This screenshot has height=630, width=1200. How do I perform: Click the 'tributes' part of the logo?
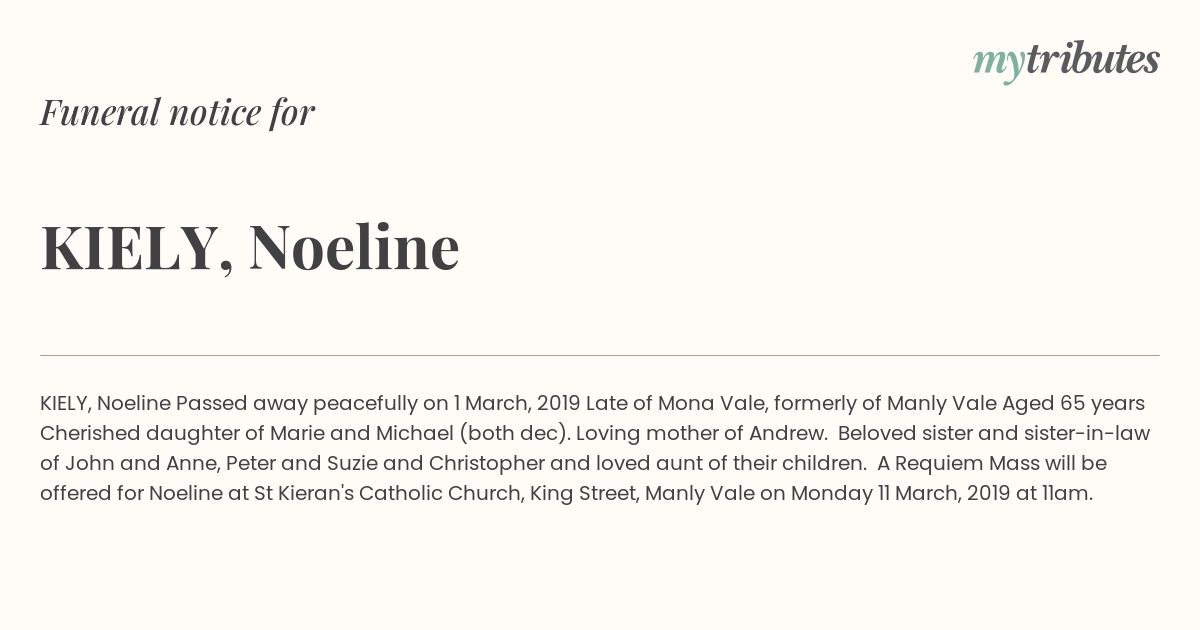1093,60
